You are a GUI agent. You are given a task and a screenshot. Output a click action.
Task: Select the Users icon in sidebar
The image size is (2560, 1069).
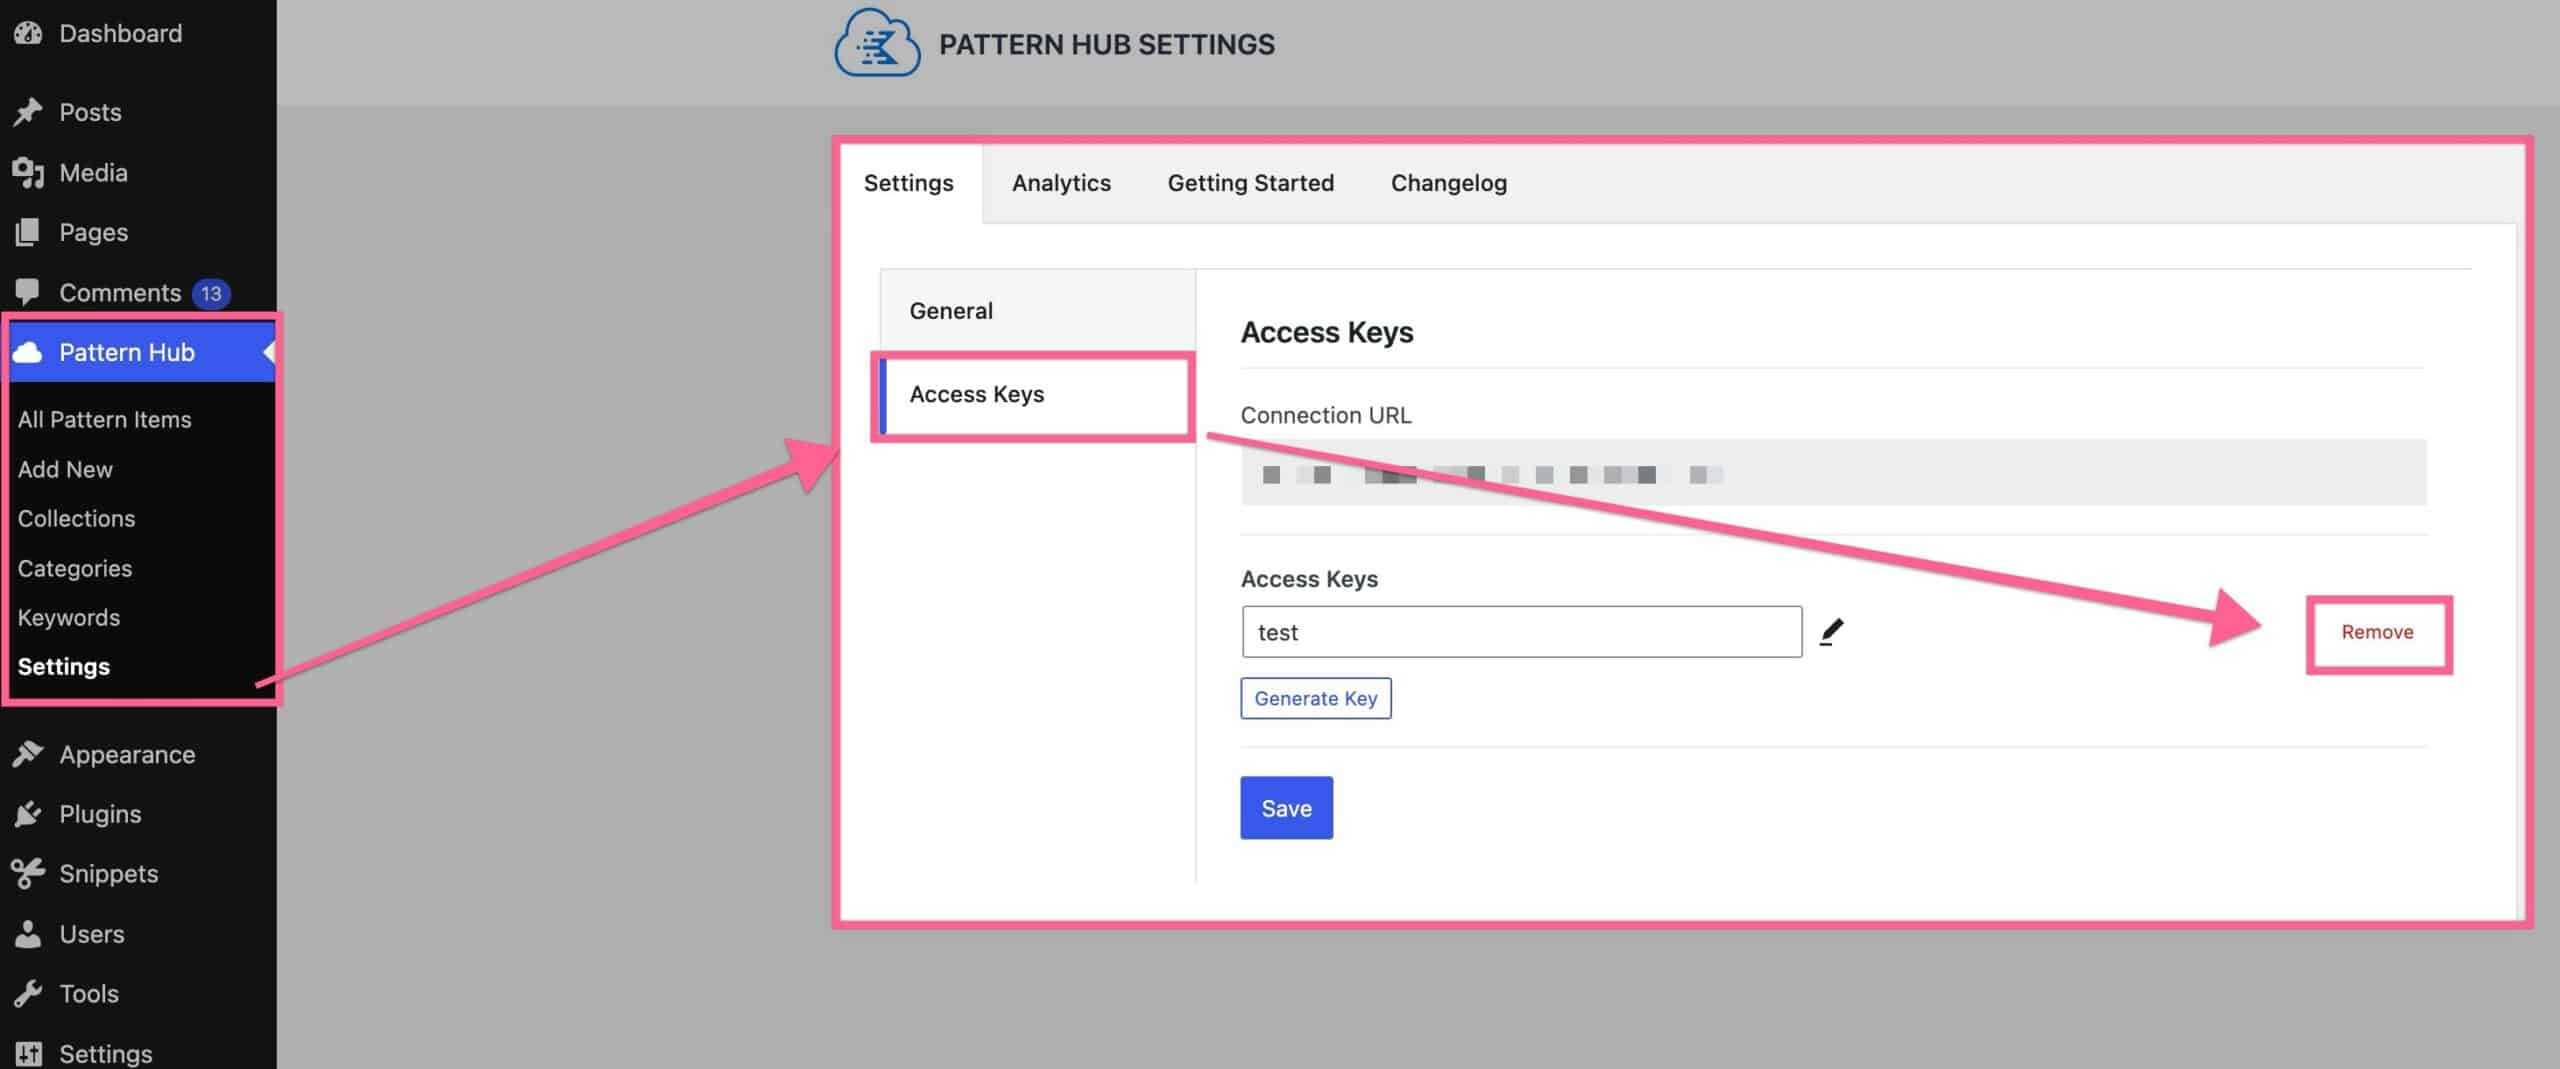point(29,934)
